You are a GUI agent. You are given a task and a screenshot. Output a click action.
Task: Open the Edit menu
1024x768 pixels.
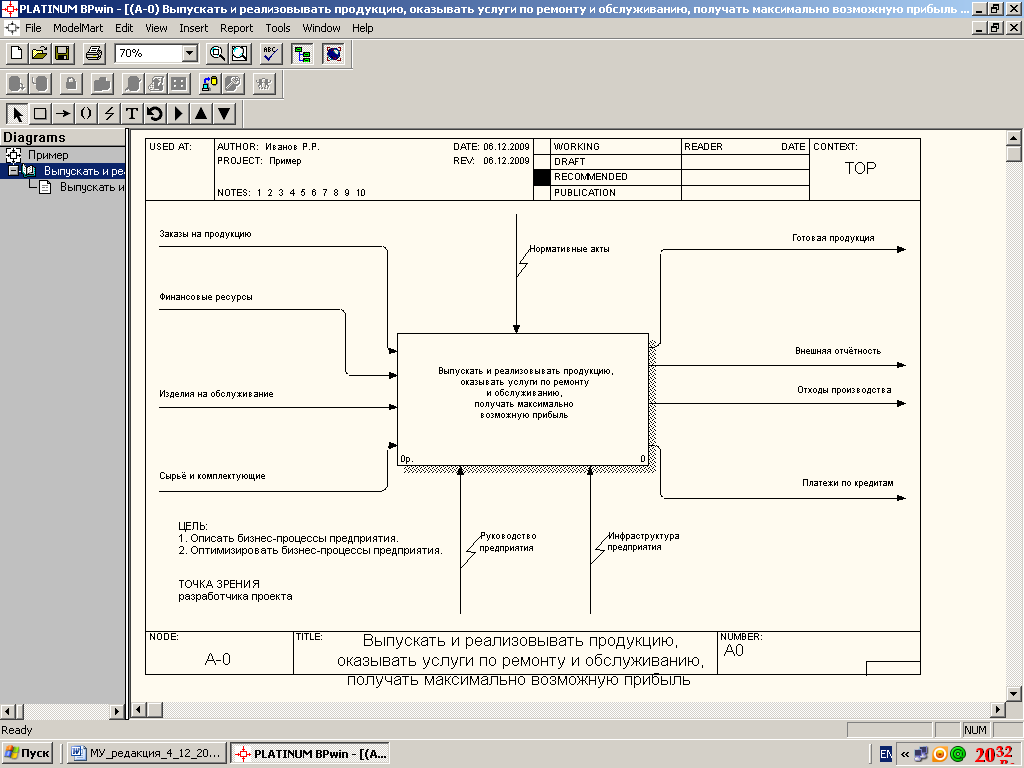(x=123, y=28)
